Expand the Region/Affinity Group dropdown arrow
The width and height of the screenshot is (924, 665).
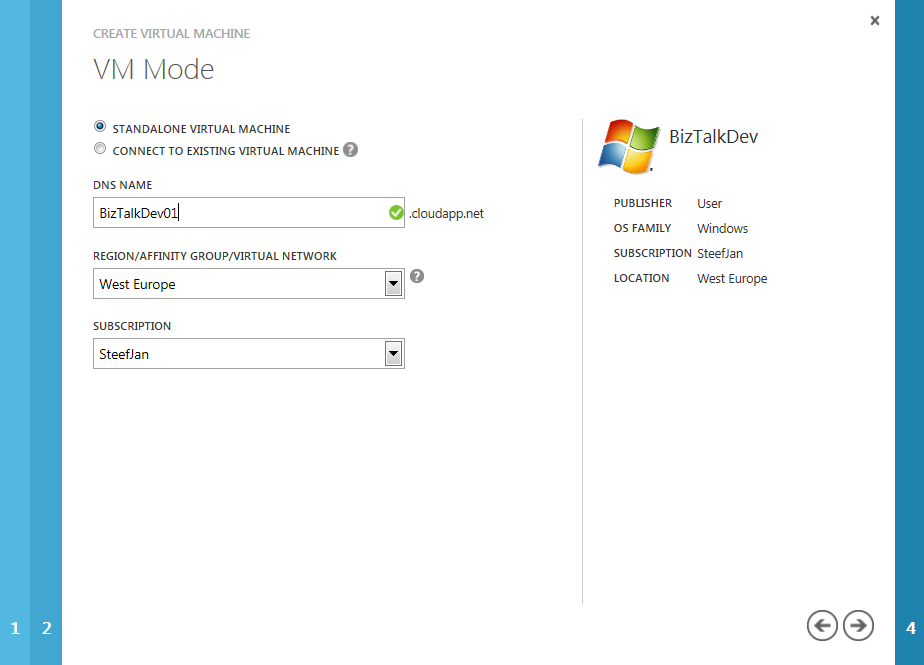point(393,284)
